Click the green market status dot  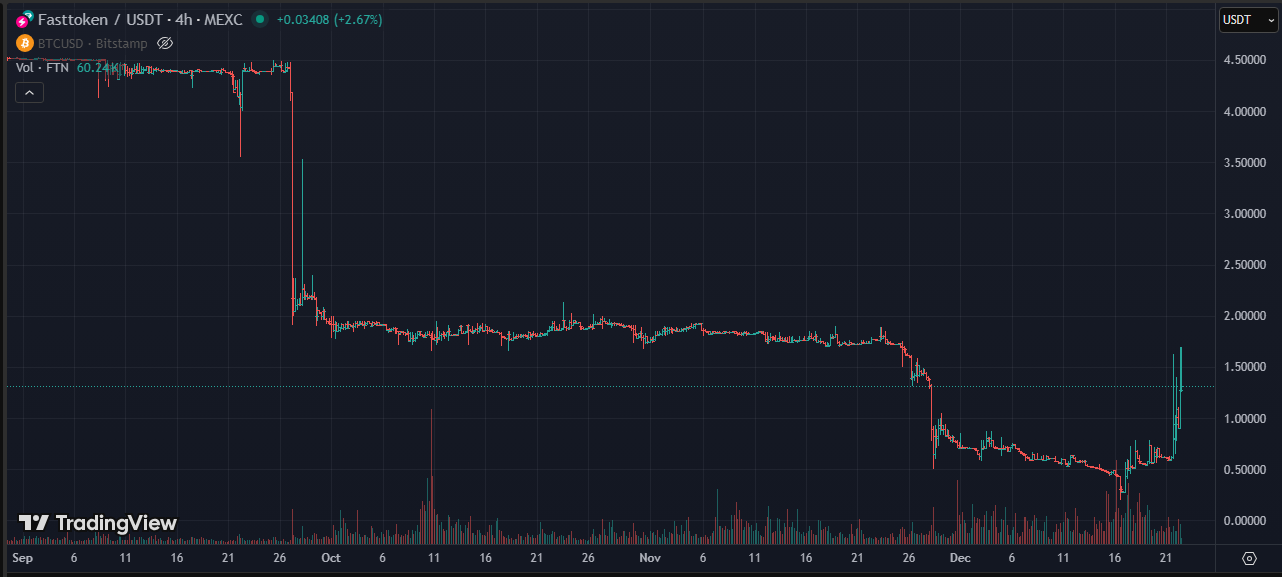[x=260, y=20]
